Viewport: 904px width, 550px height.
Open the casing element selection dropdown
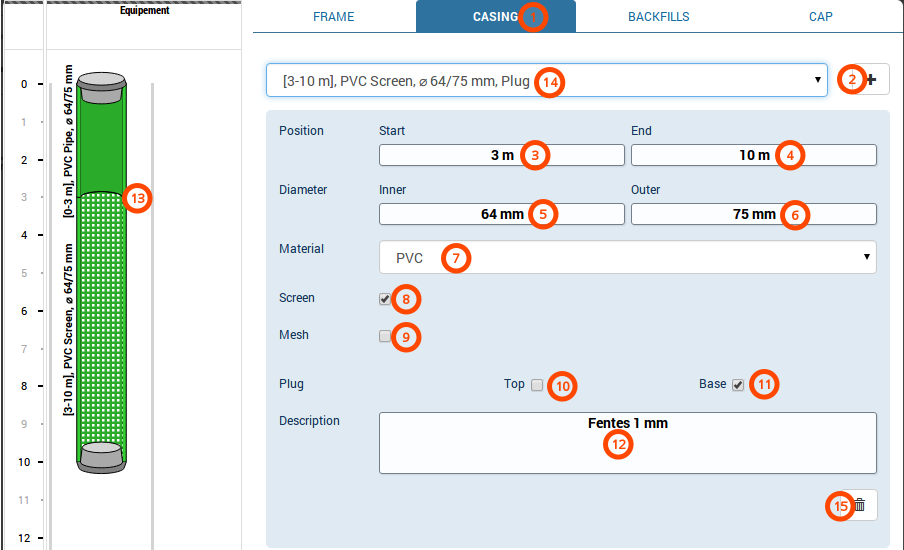pyautogui.click(x=546, y=80)
